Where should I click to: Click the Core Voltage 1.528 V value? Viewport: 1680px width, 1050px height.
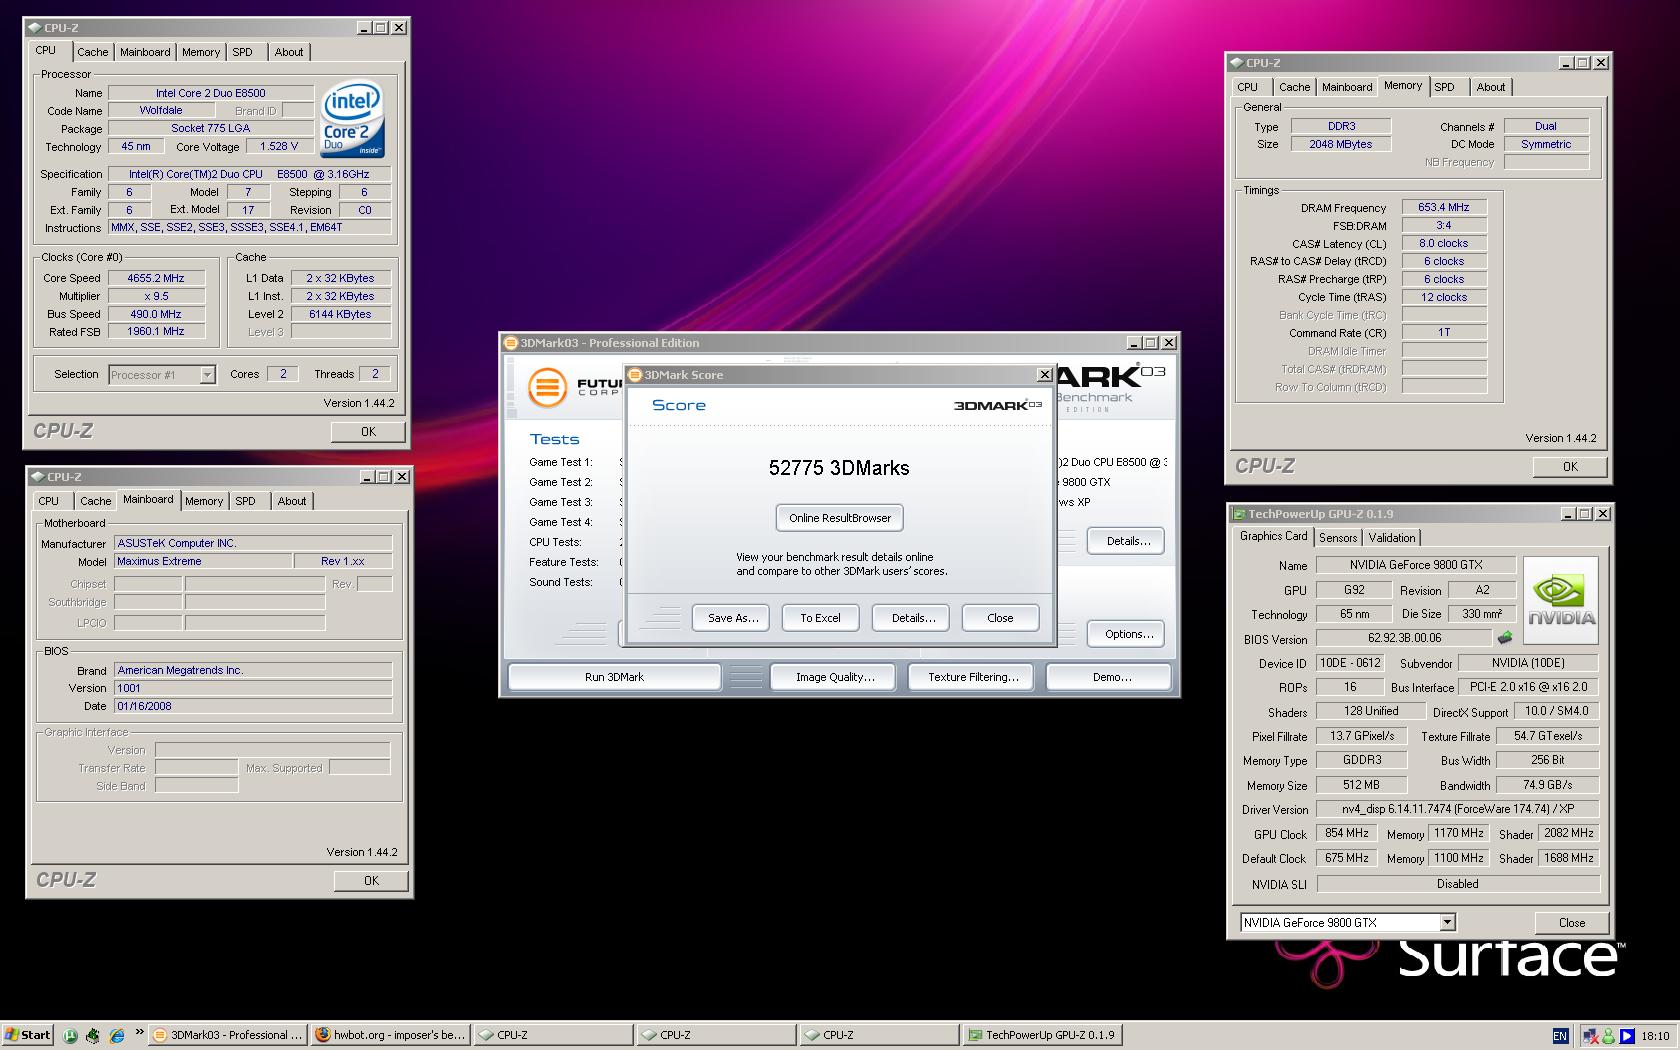(279, 146)
